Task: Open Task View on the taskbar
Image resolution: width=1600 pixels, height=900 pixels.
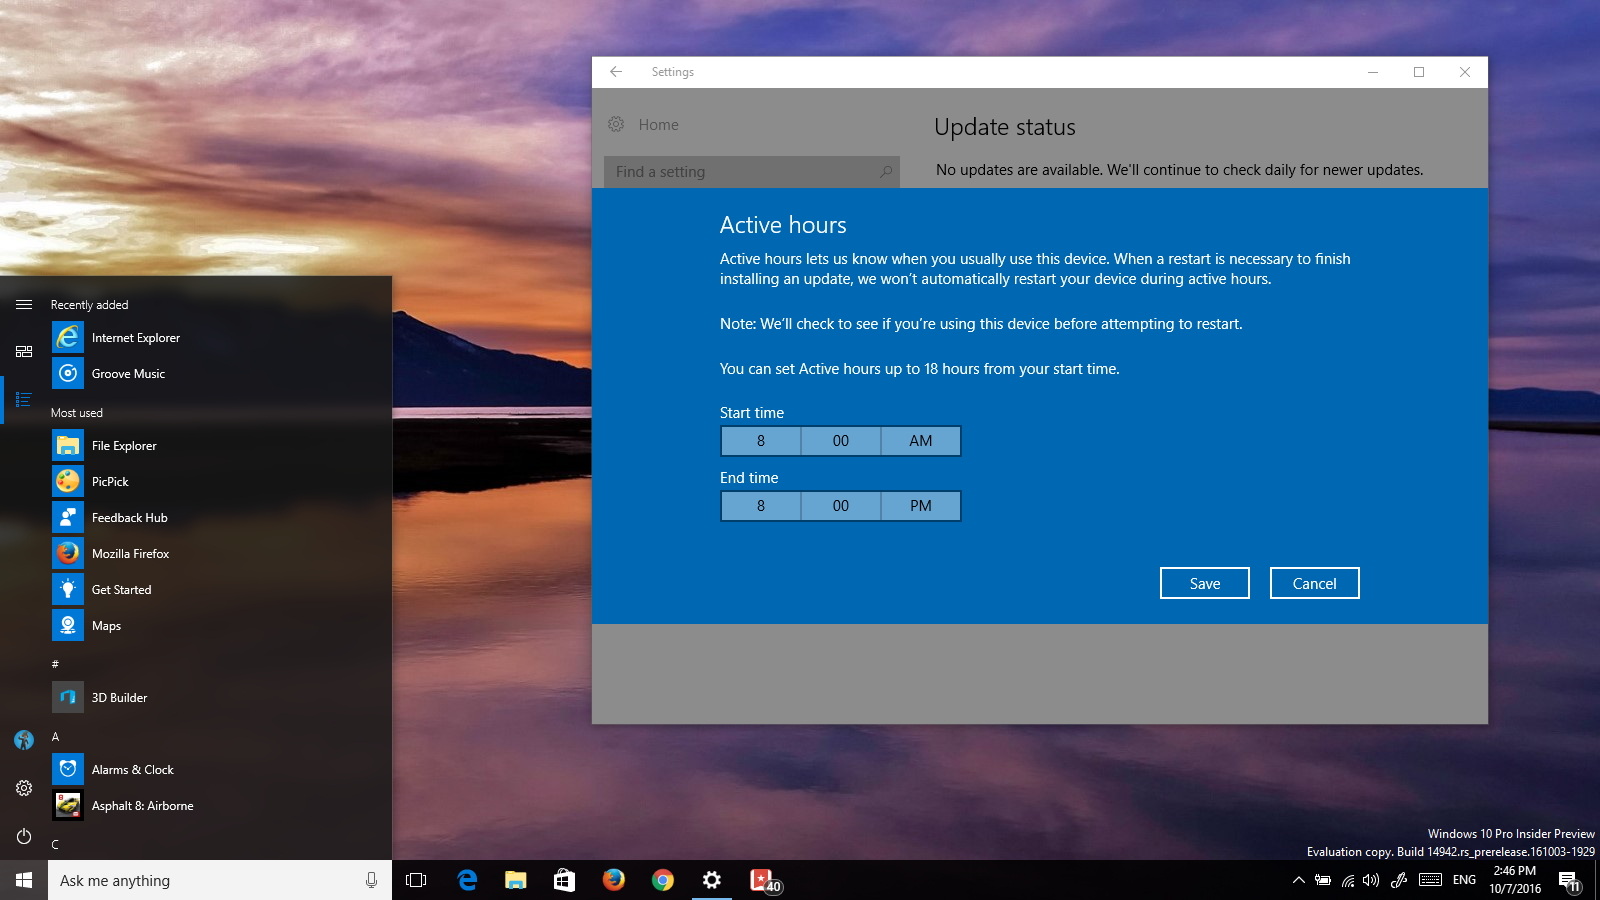Action: coord(413,881)
